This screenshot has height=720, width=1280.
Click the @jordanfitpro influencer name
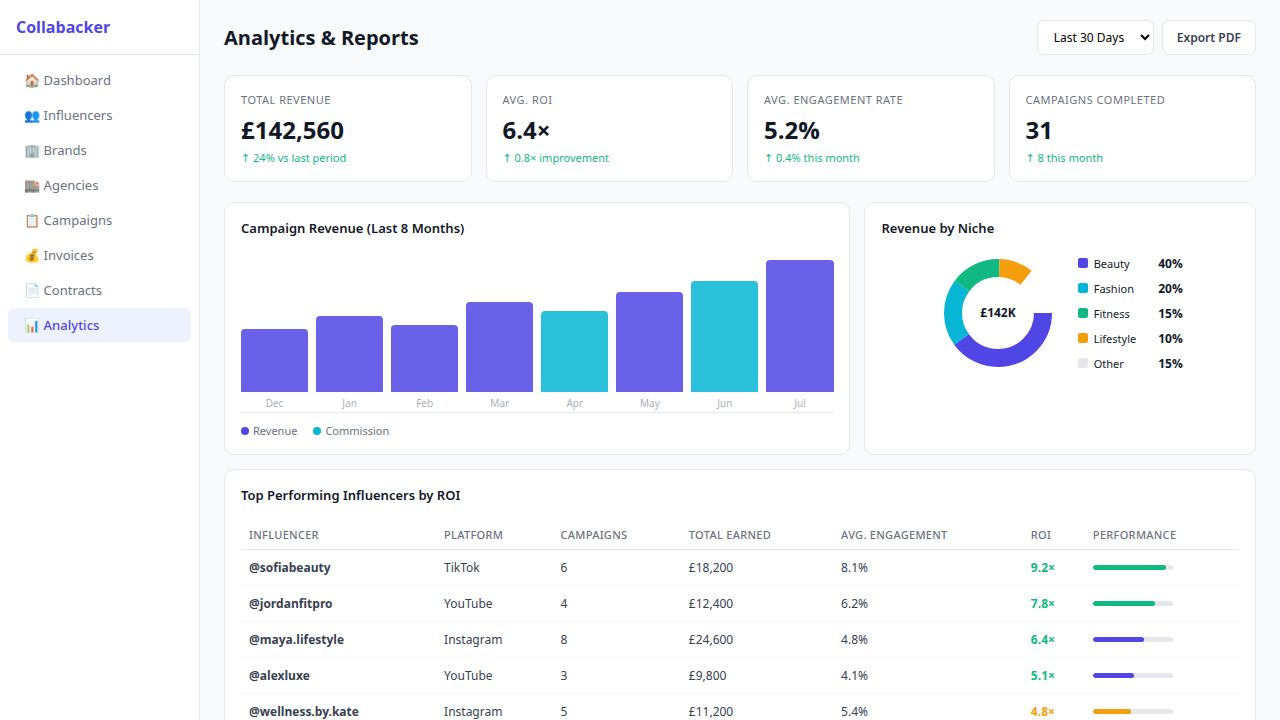291,603
